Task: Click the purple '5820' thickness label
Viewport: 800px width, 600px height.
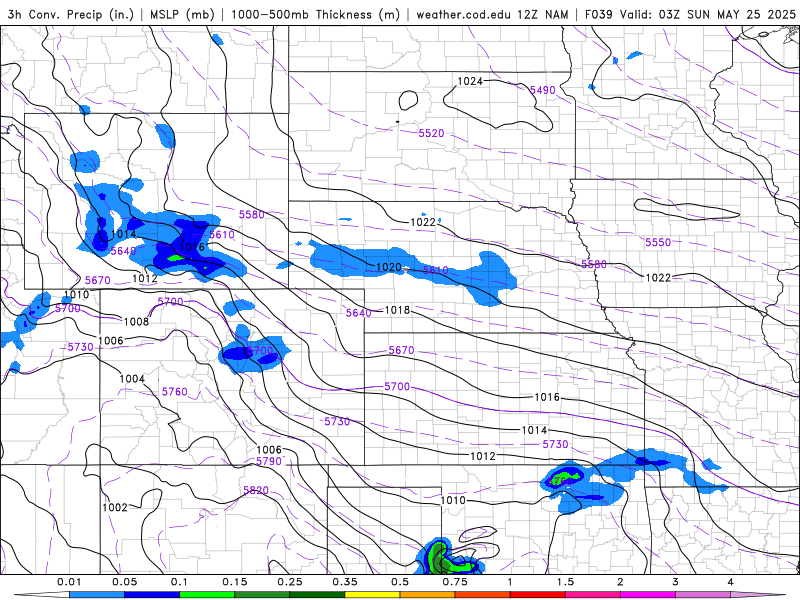Action: click(256, 490)
